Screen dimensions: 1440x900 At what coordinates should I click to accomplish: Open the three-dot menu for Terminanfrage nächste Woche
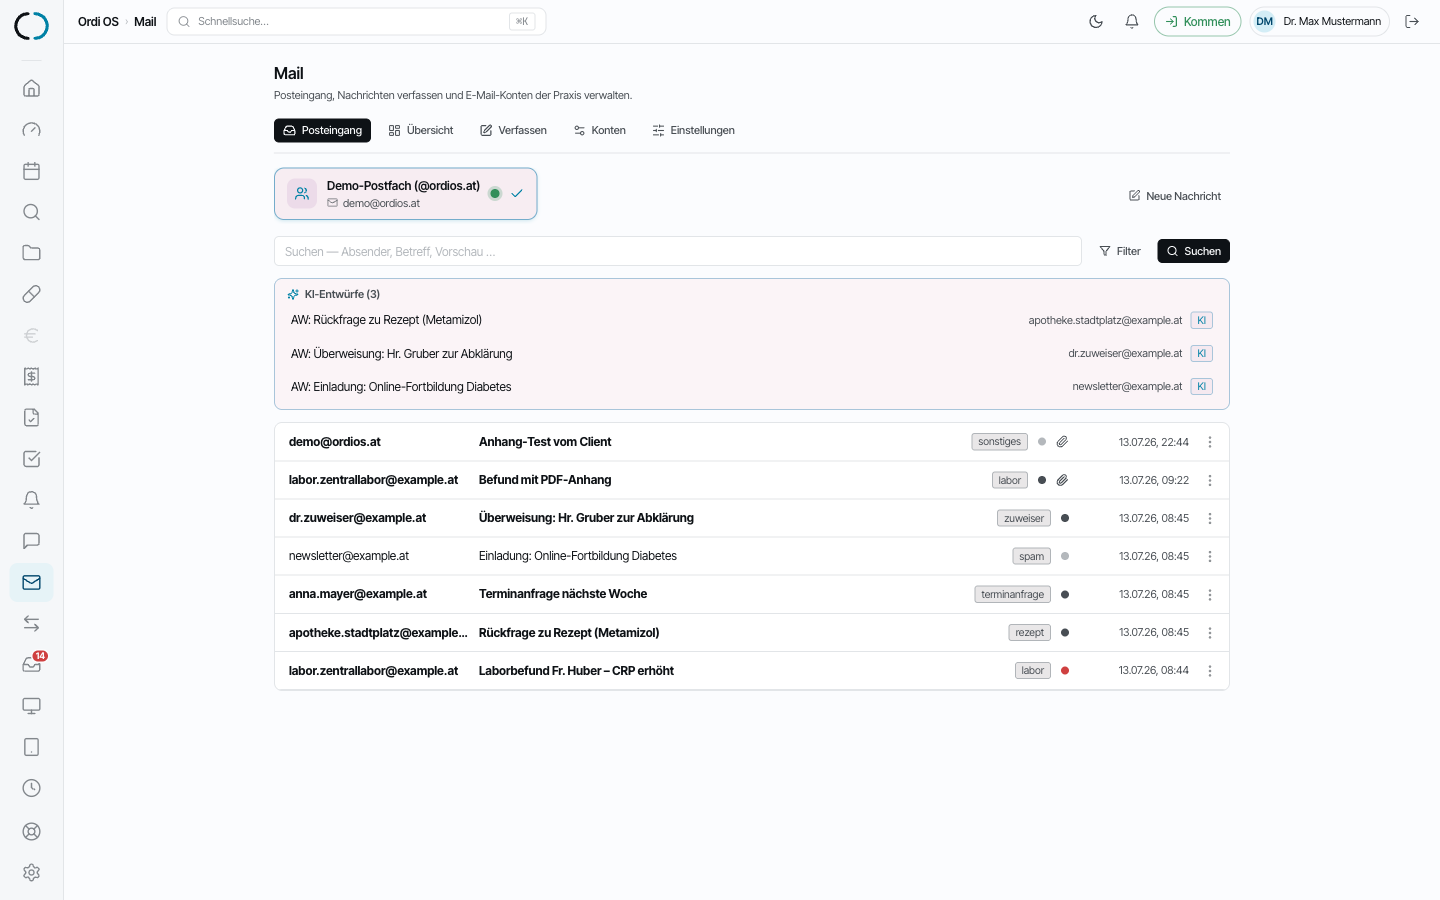[1210, 594]
